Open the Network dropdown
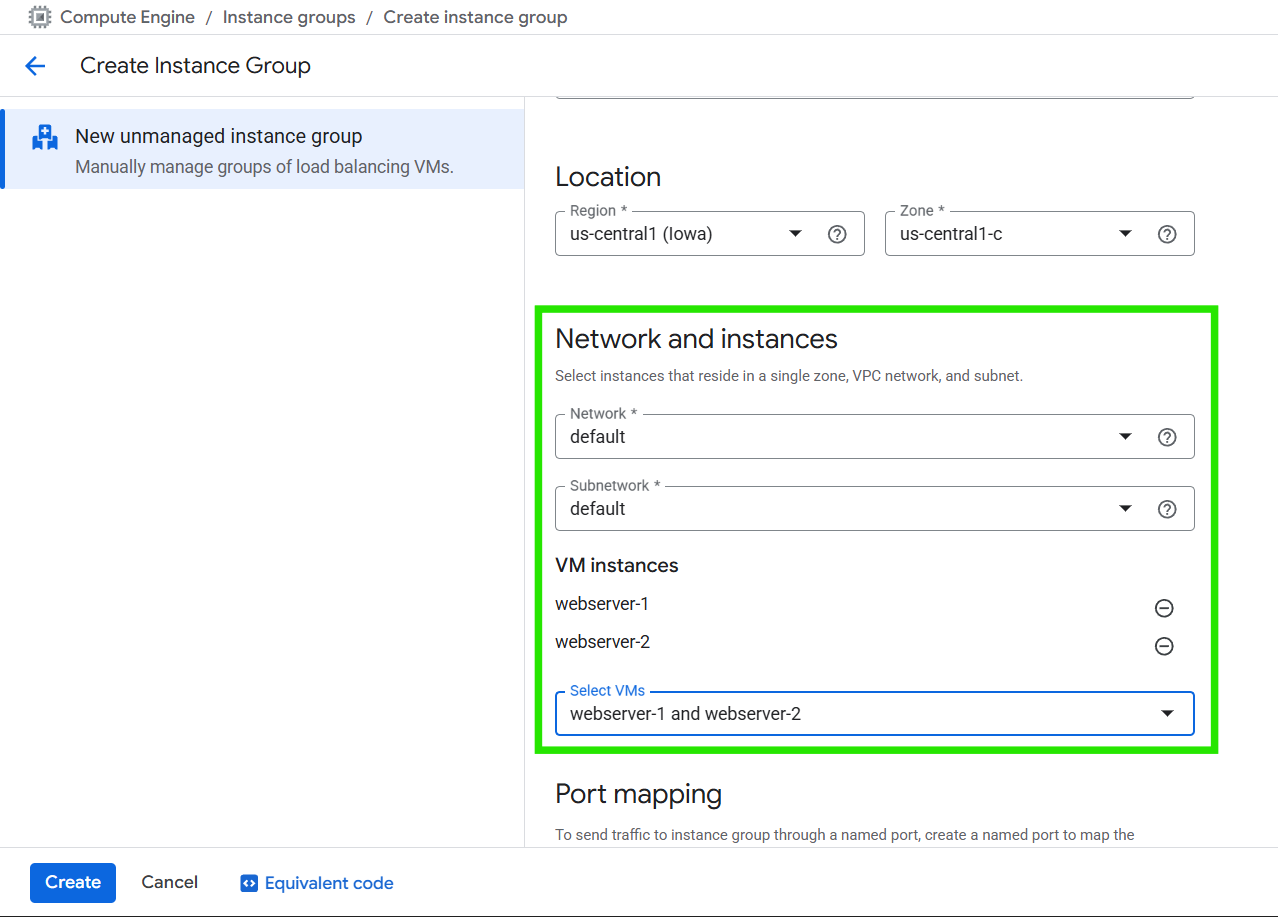 pyautogui.click(x=1125, y=437)
